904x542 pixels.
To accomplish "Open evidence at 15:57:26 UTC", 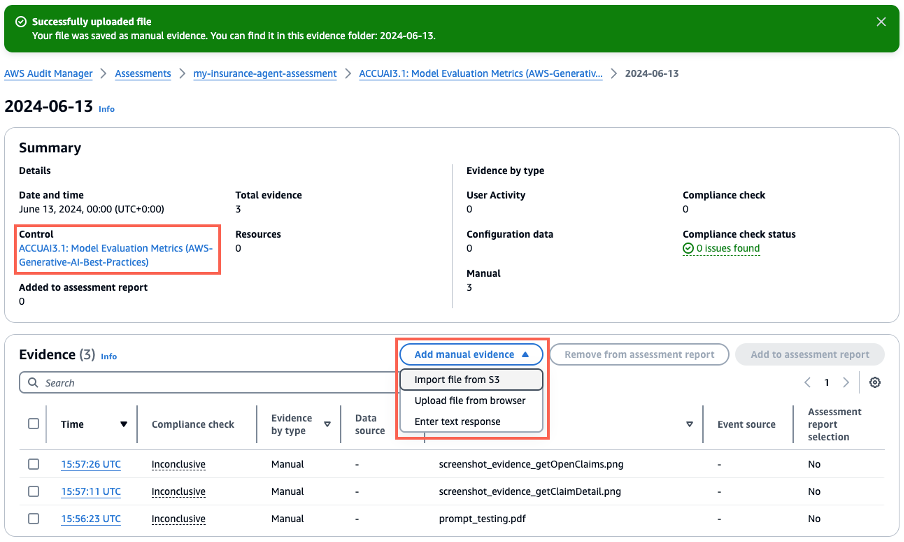I will click(91, 464).
